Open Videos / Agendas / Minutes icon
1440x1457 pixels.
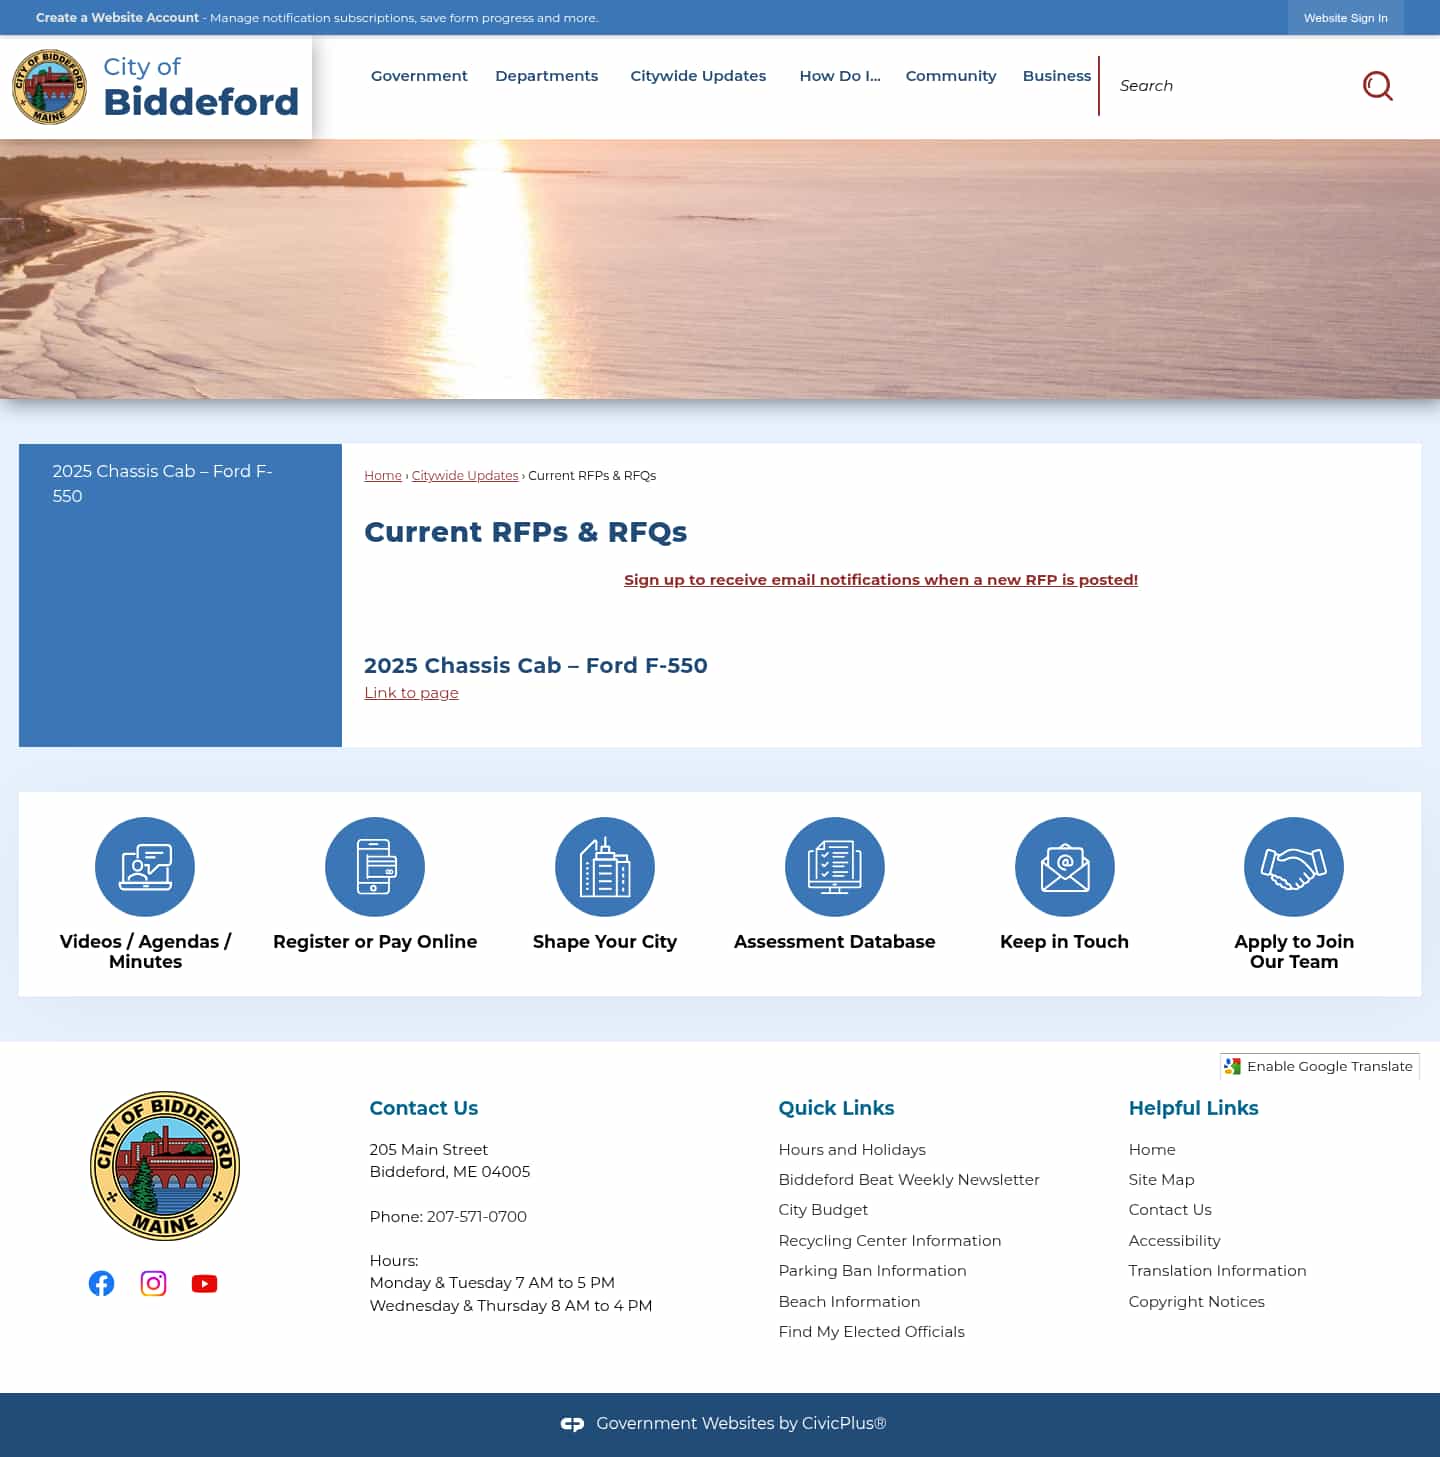[145, 867]
